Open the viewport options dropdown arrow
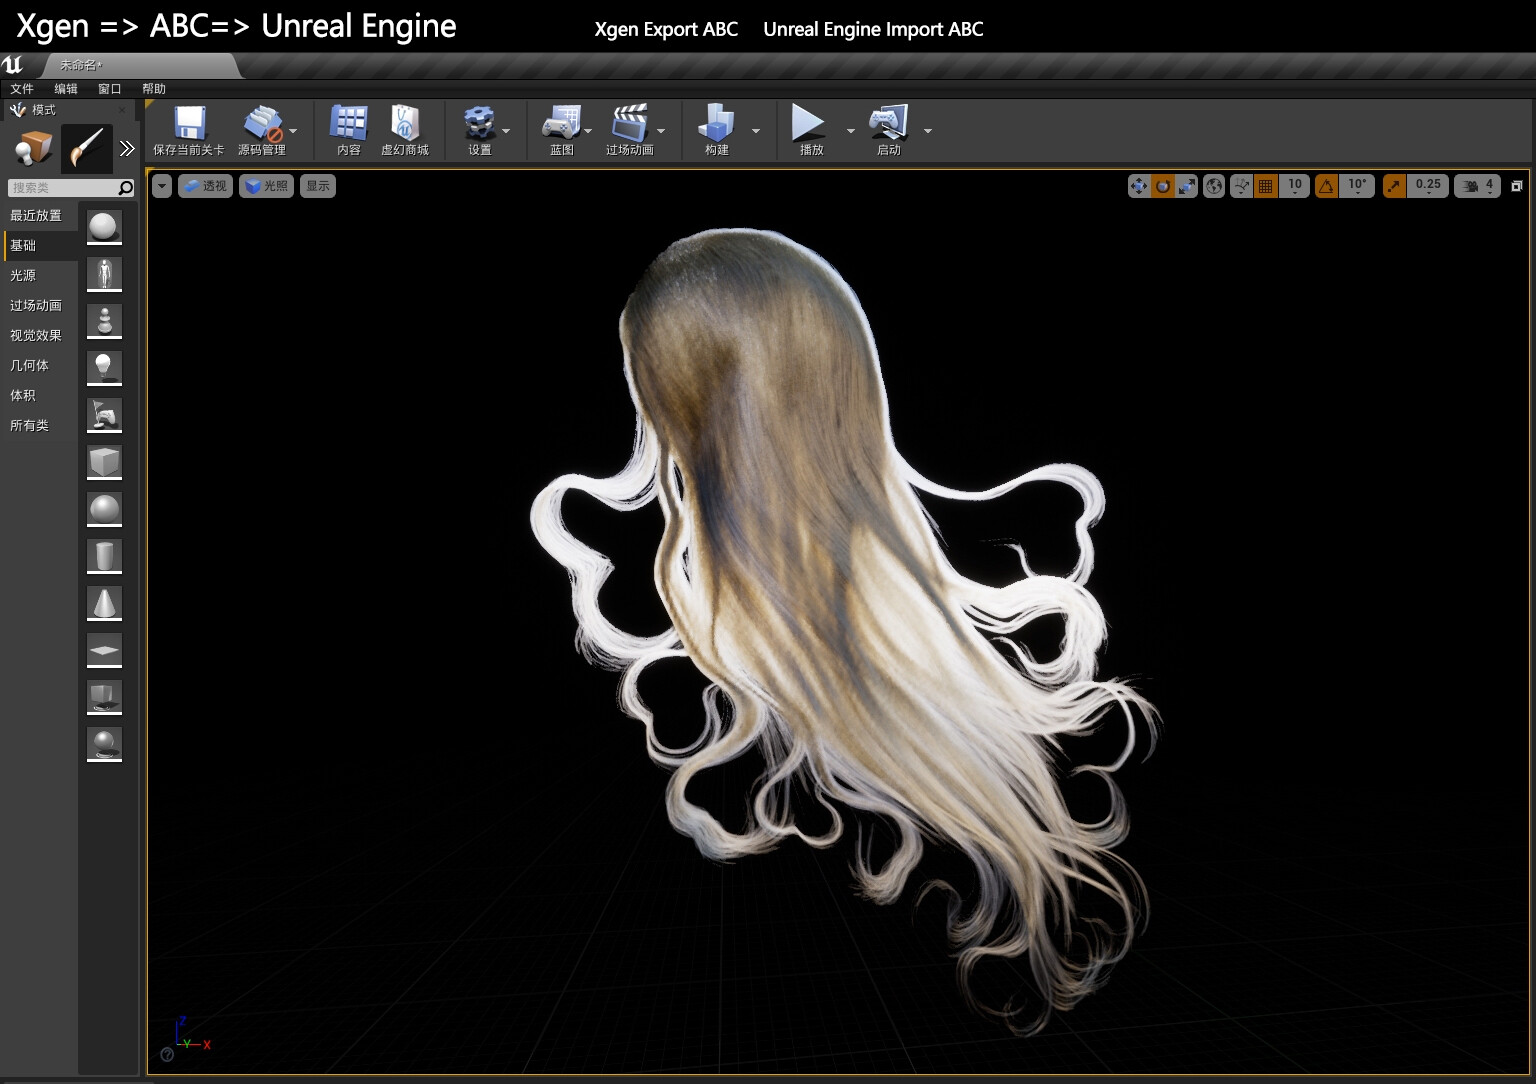The height and width of the screenshot is (1084, 1536). pos(162,186)
